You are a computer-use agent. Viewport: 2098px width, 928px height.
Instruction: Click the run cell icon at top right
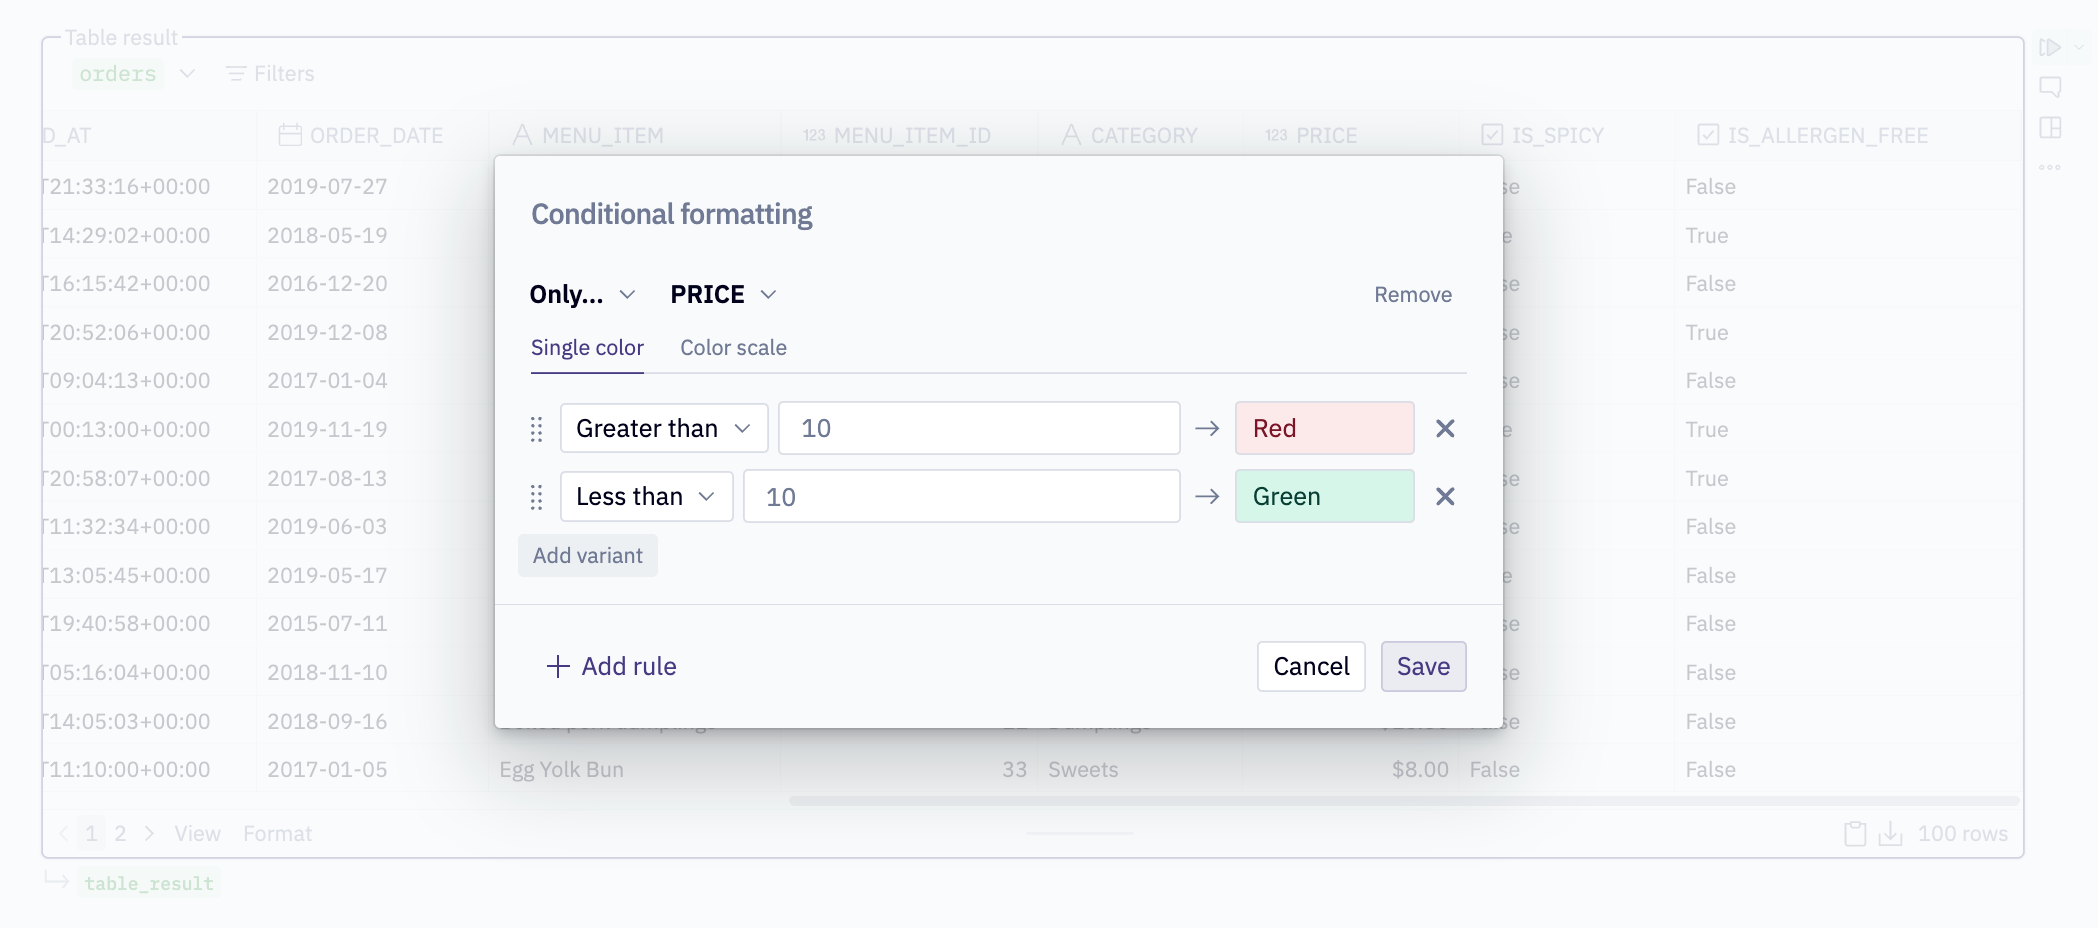(2049, 47)
